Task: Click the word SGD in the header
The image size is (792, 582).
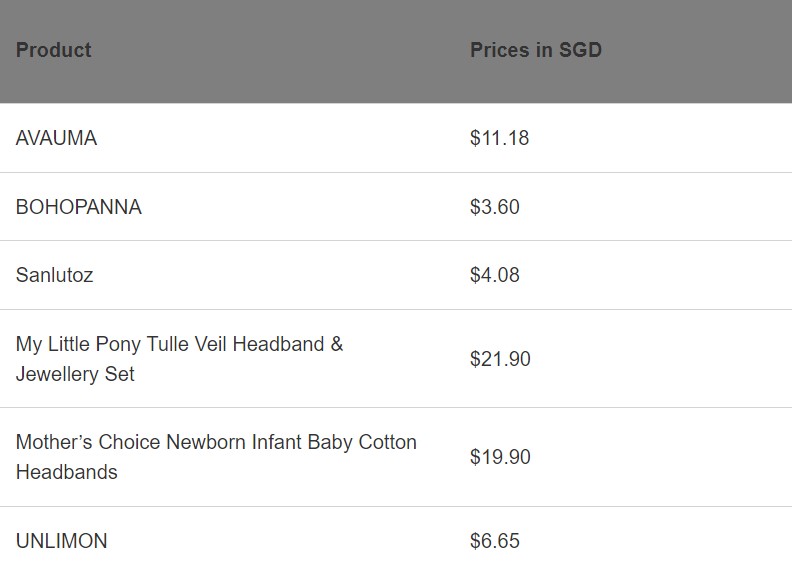Action: [x=581, y=50]
